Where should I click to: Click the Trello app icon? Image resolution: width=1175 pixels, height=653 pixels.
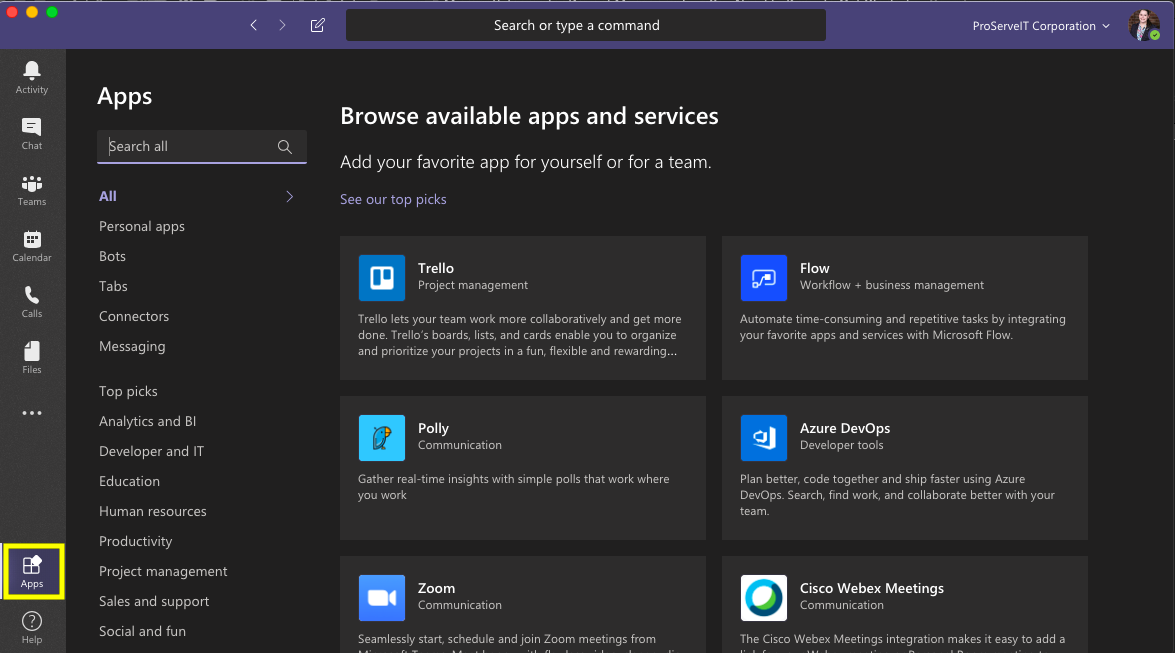pyautogui.click(x=381, y=278)
